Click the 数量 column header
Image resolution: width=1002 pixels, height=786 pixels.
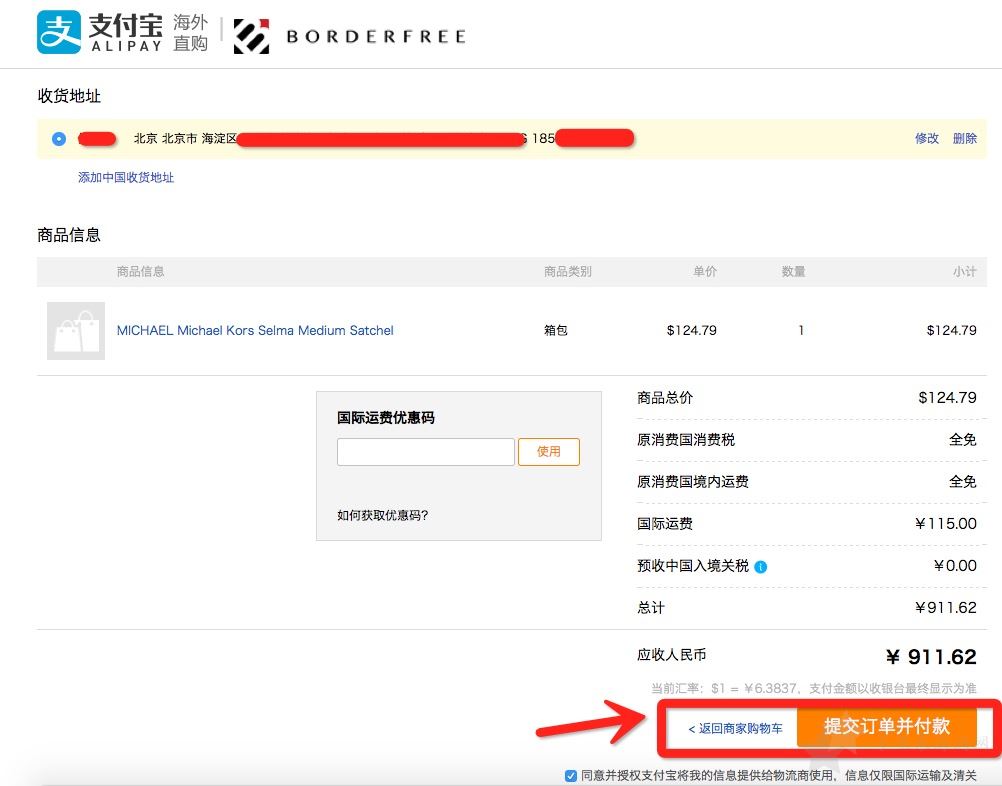point(793,272)
